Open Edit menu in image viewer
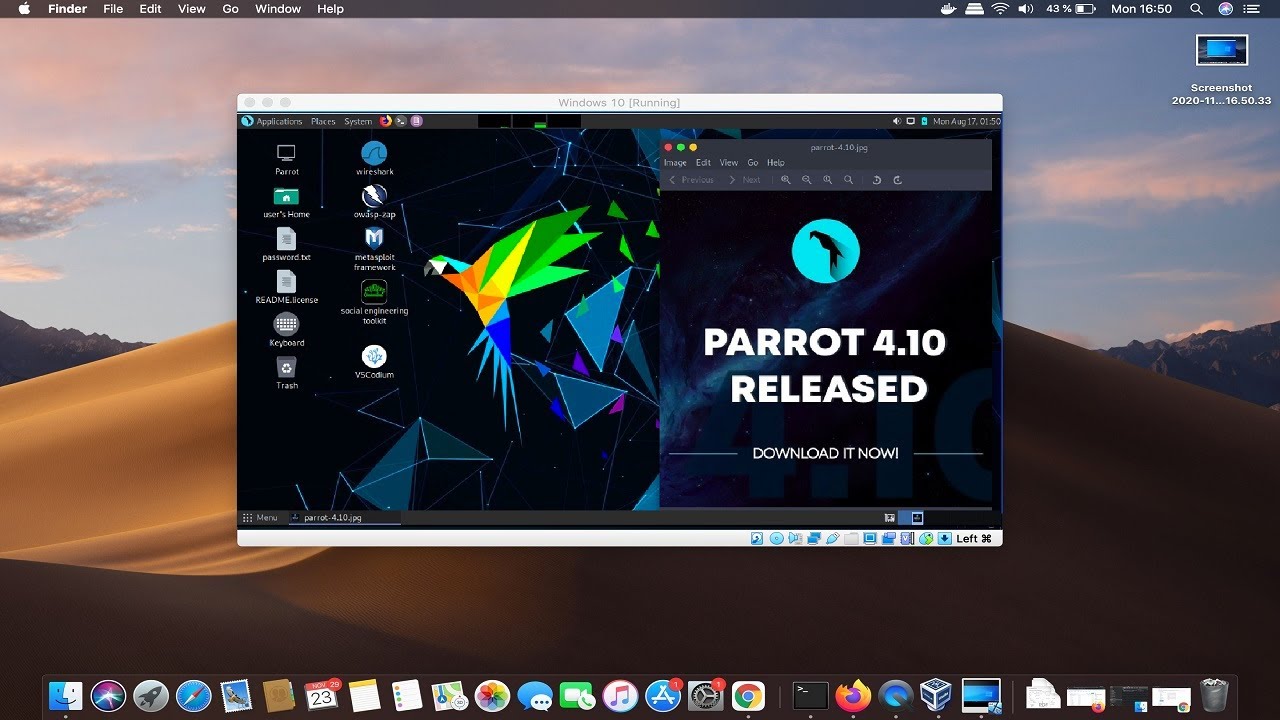1280x720 pixels. 703,163
